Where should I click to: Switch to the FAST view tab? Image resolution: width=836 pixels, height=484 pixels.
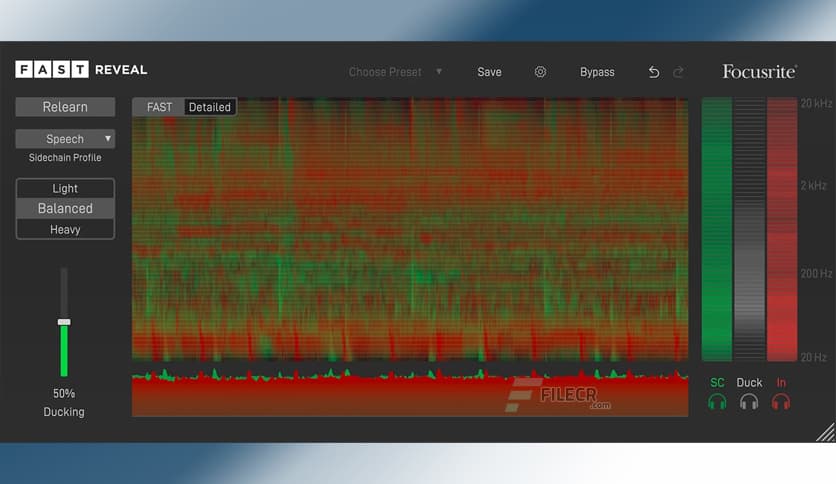[x=159, y=107]
